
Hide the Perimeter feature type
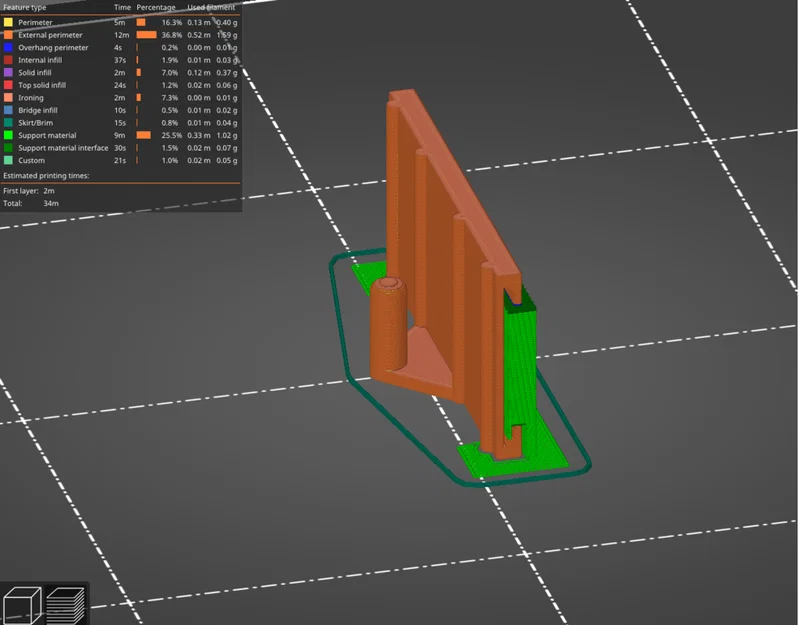click(x=121, y=22)
